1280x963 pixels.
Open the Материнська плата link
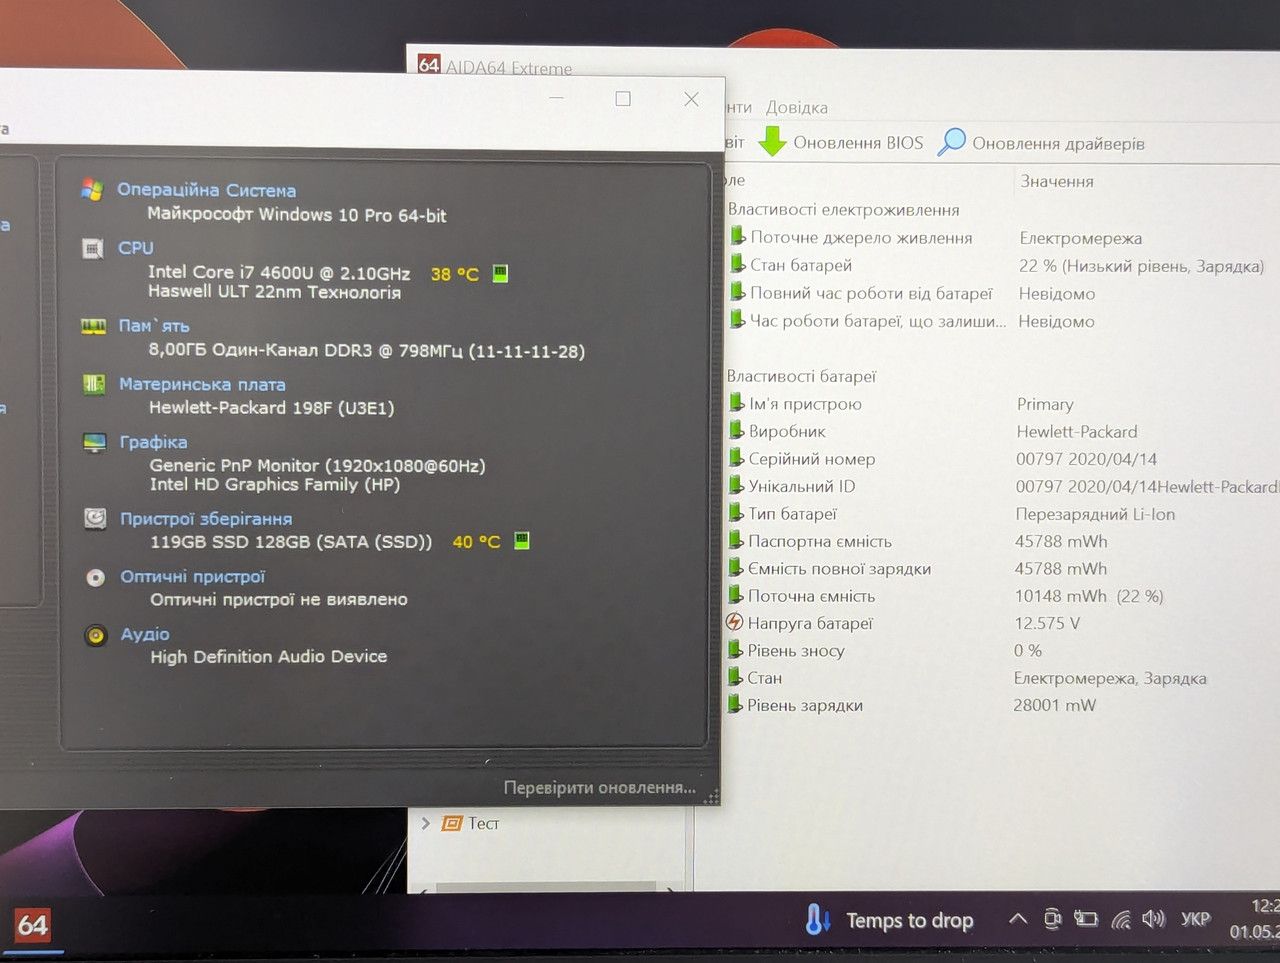tap(202, 384)
